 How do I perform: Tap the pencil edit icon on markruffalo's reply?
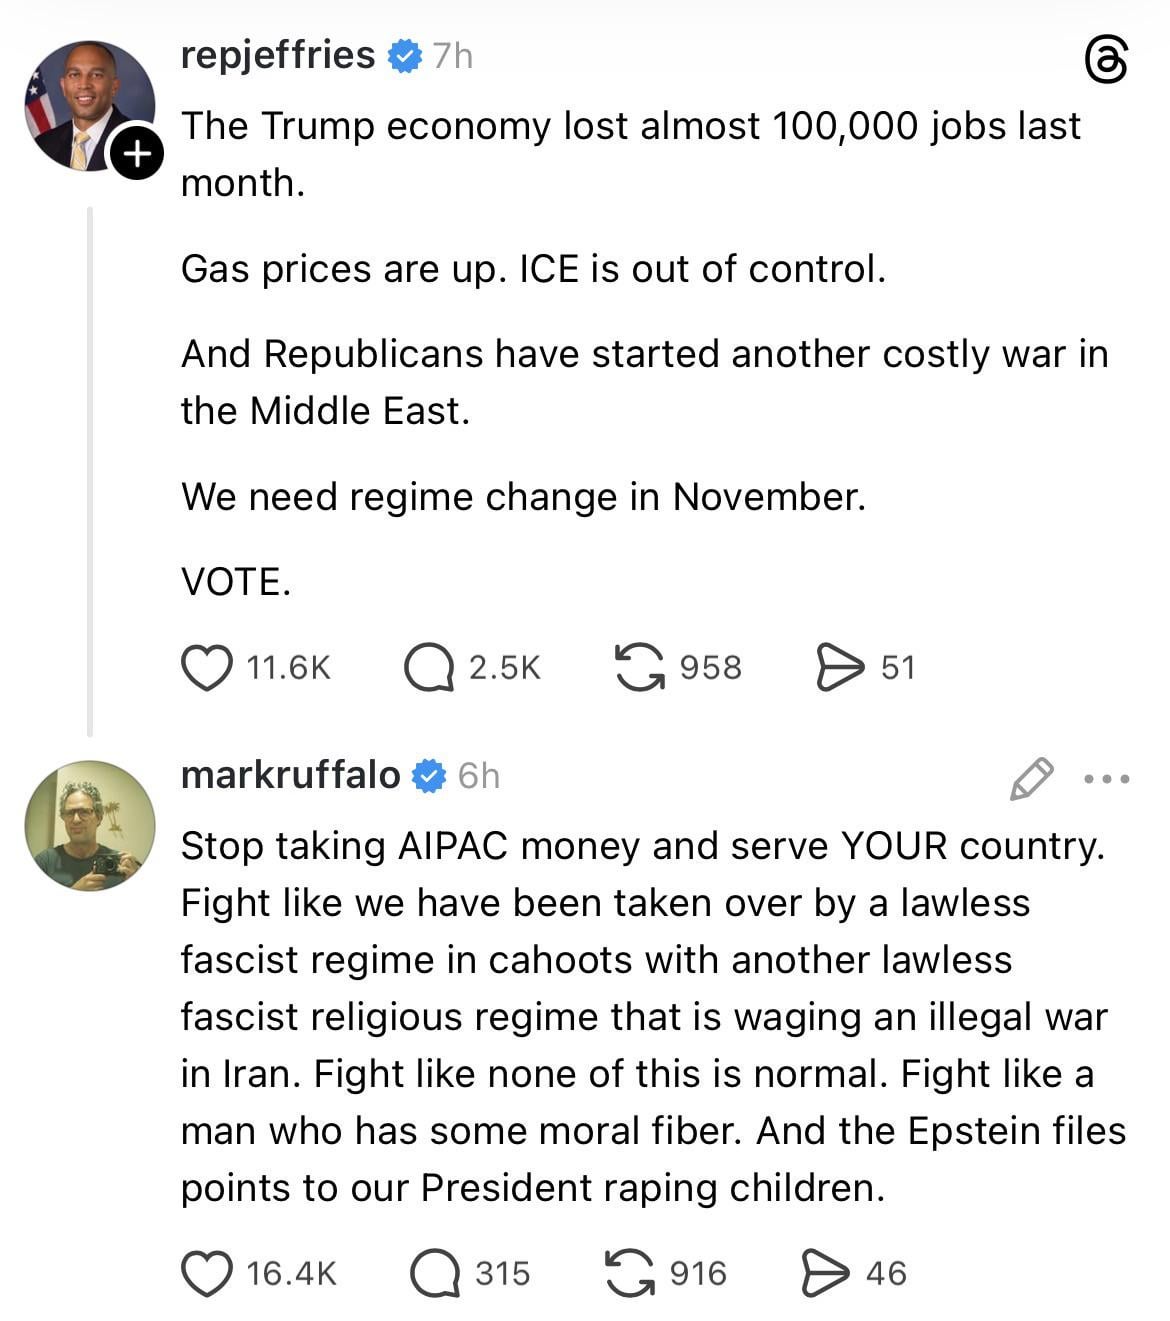(1031, 778)
